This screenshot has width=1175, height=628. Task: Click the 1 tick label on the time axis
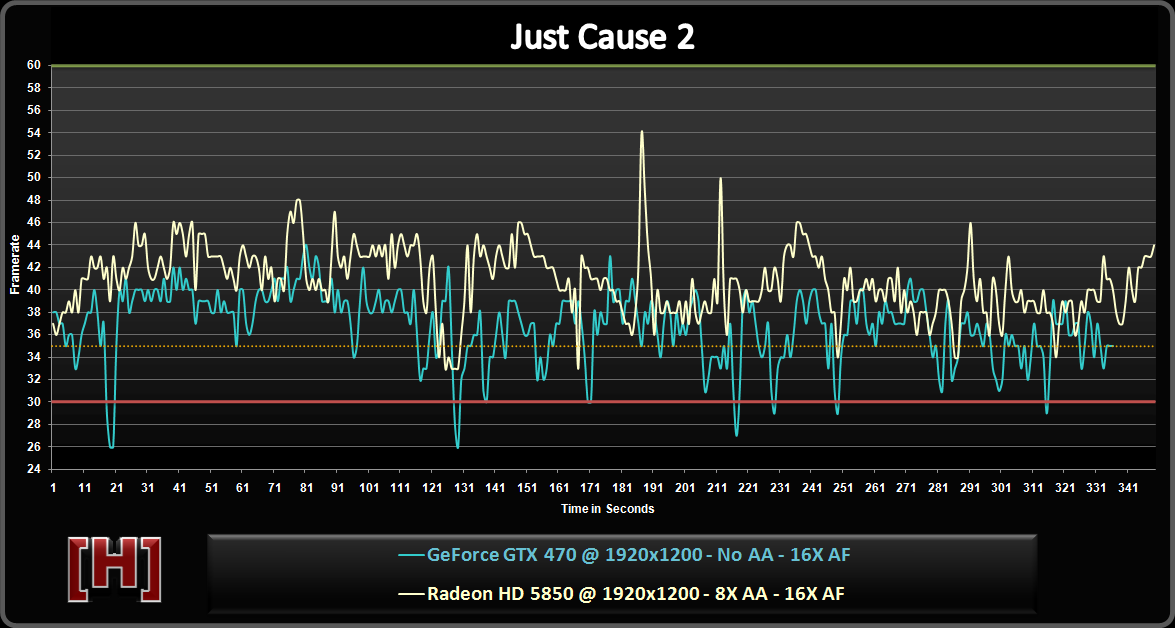[53, 488]
